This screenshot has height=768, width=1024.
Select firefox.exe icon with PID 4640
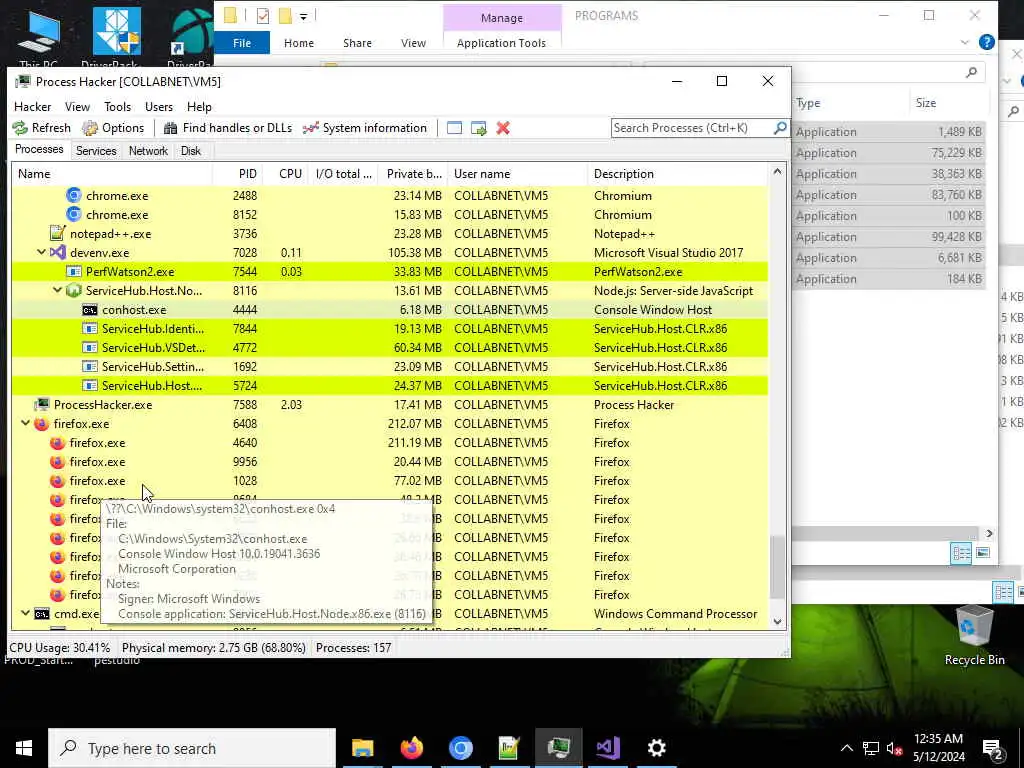tap(57, 443)
